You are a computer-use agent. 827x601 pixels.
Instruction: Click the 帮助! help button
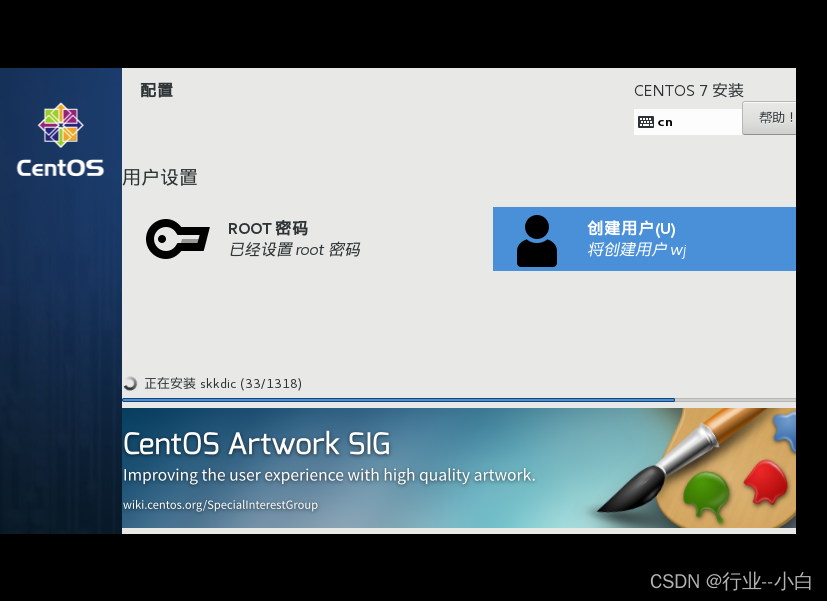pos(769,118)
